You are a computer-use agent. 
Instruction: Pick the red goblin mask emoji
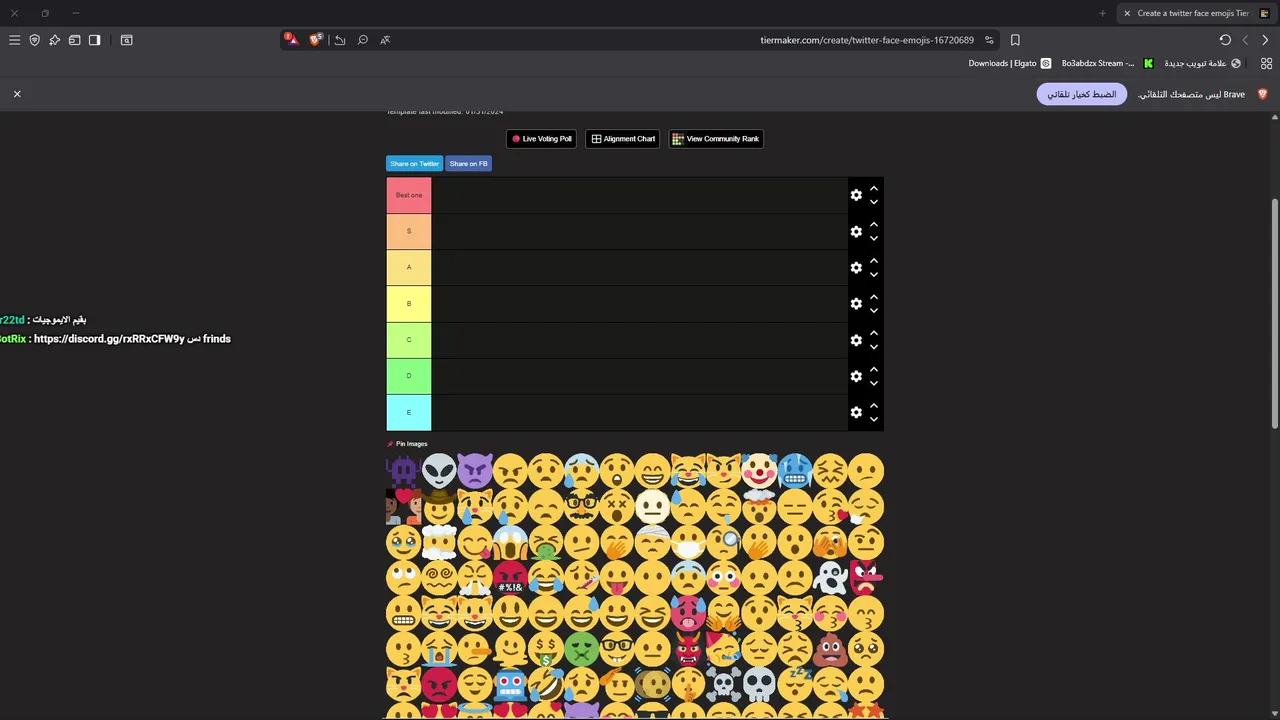[866, 578]
